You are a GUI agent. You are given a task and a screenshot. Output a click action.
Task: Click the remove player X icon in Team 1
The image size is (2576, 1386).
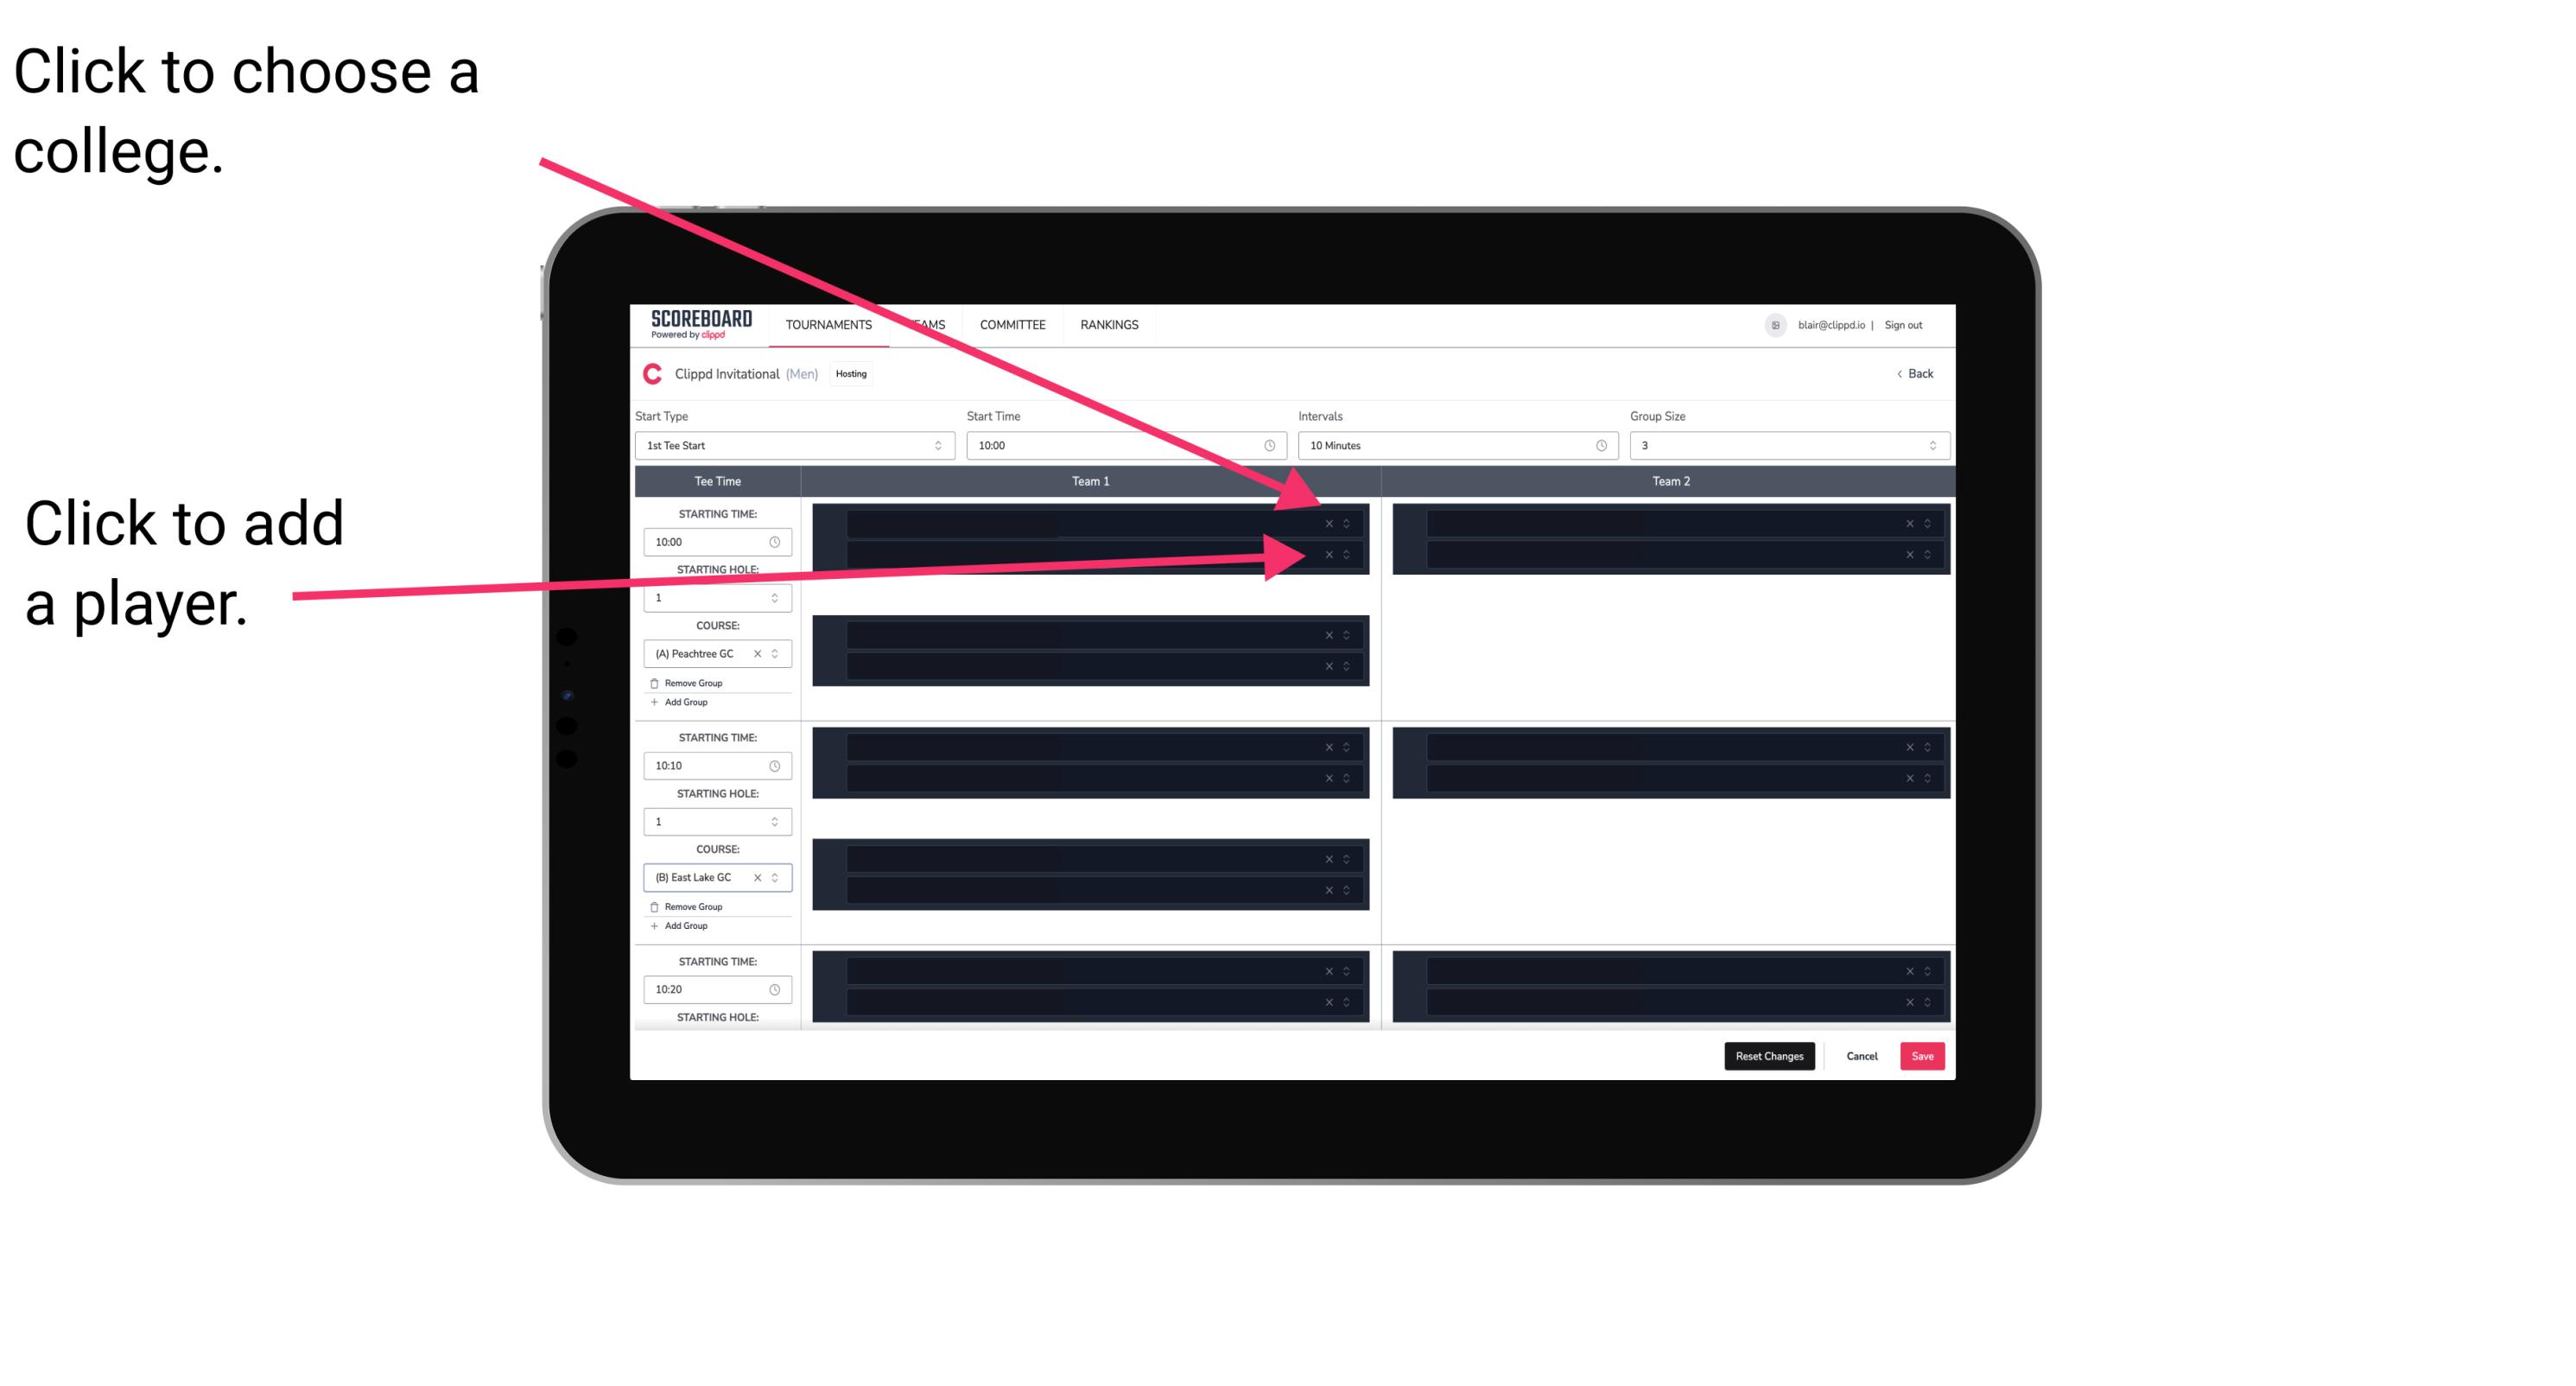click(x=1329, y=553)
